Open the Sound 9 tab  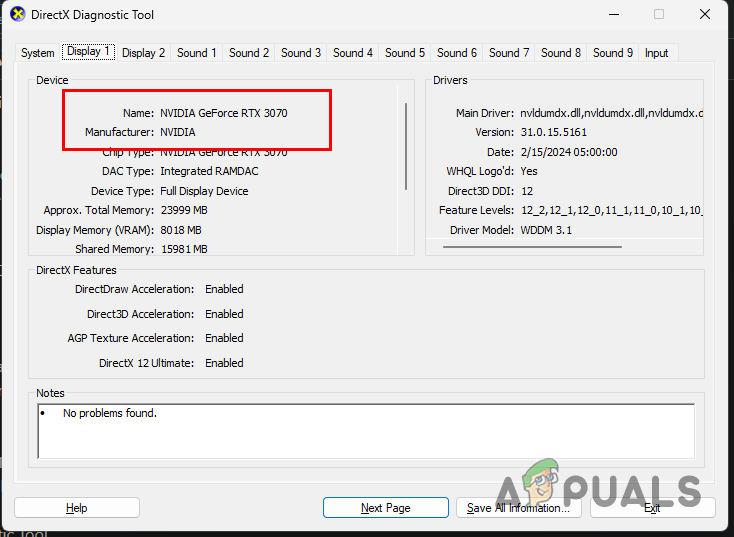pos(612,53)
